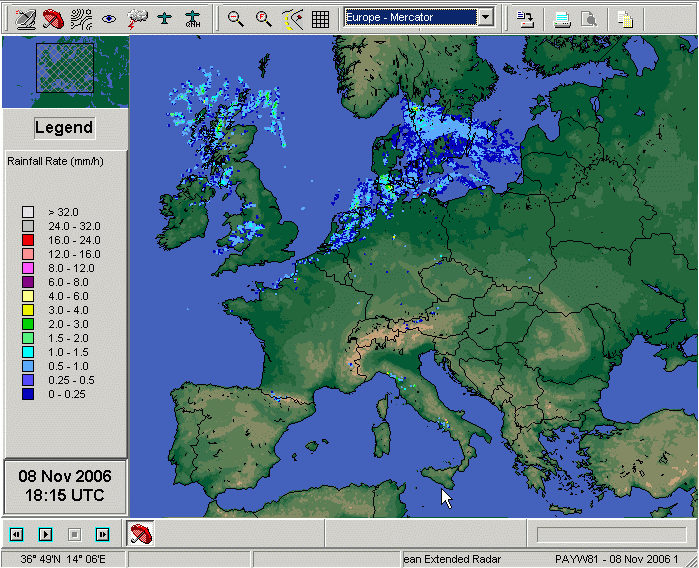Select the red umbrella rainfall radar tool

click(53, 17)
